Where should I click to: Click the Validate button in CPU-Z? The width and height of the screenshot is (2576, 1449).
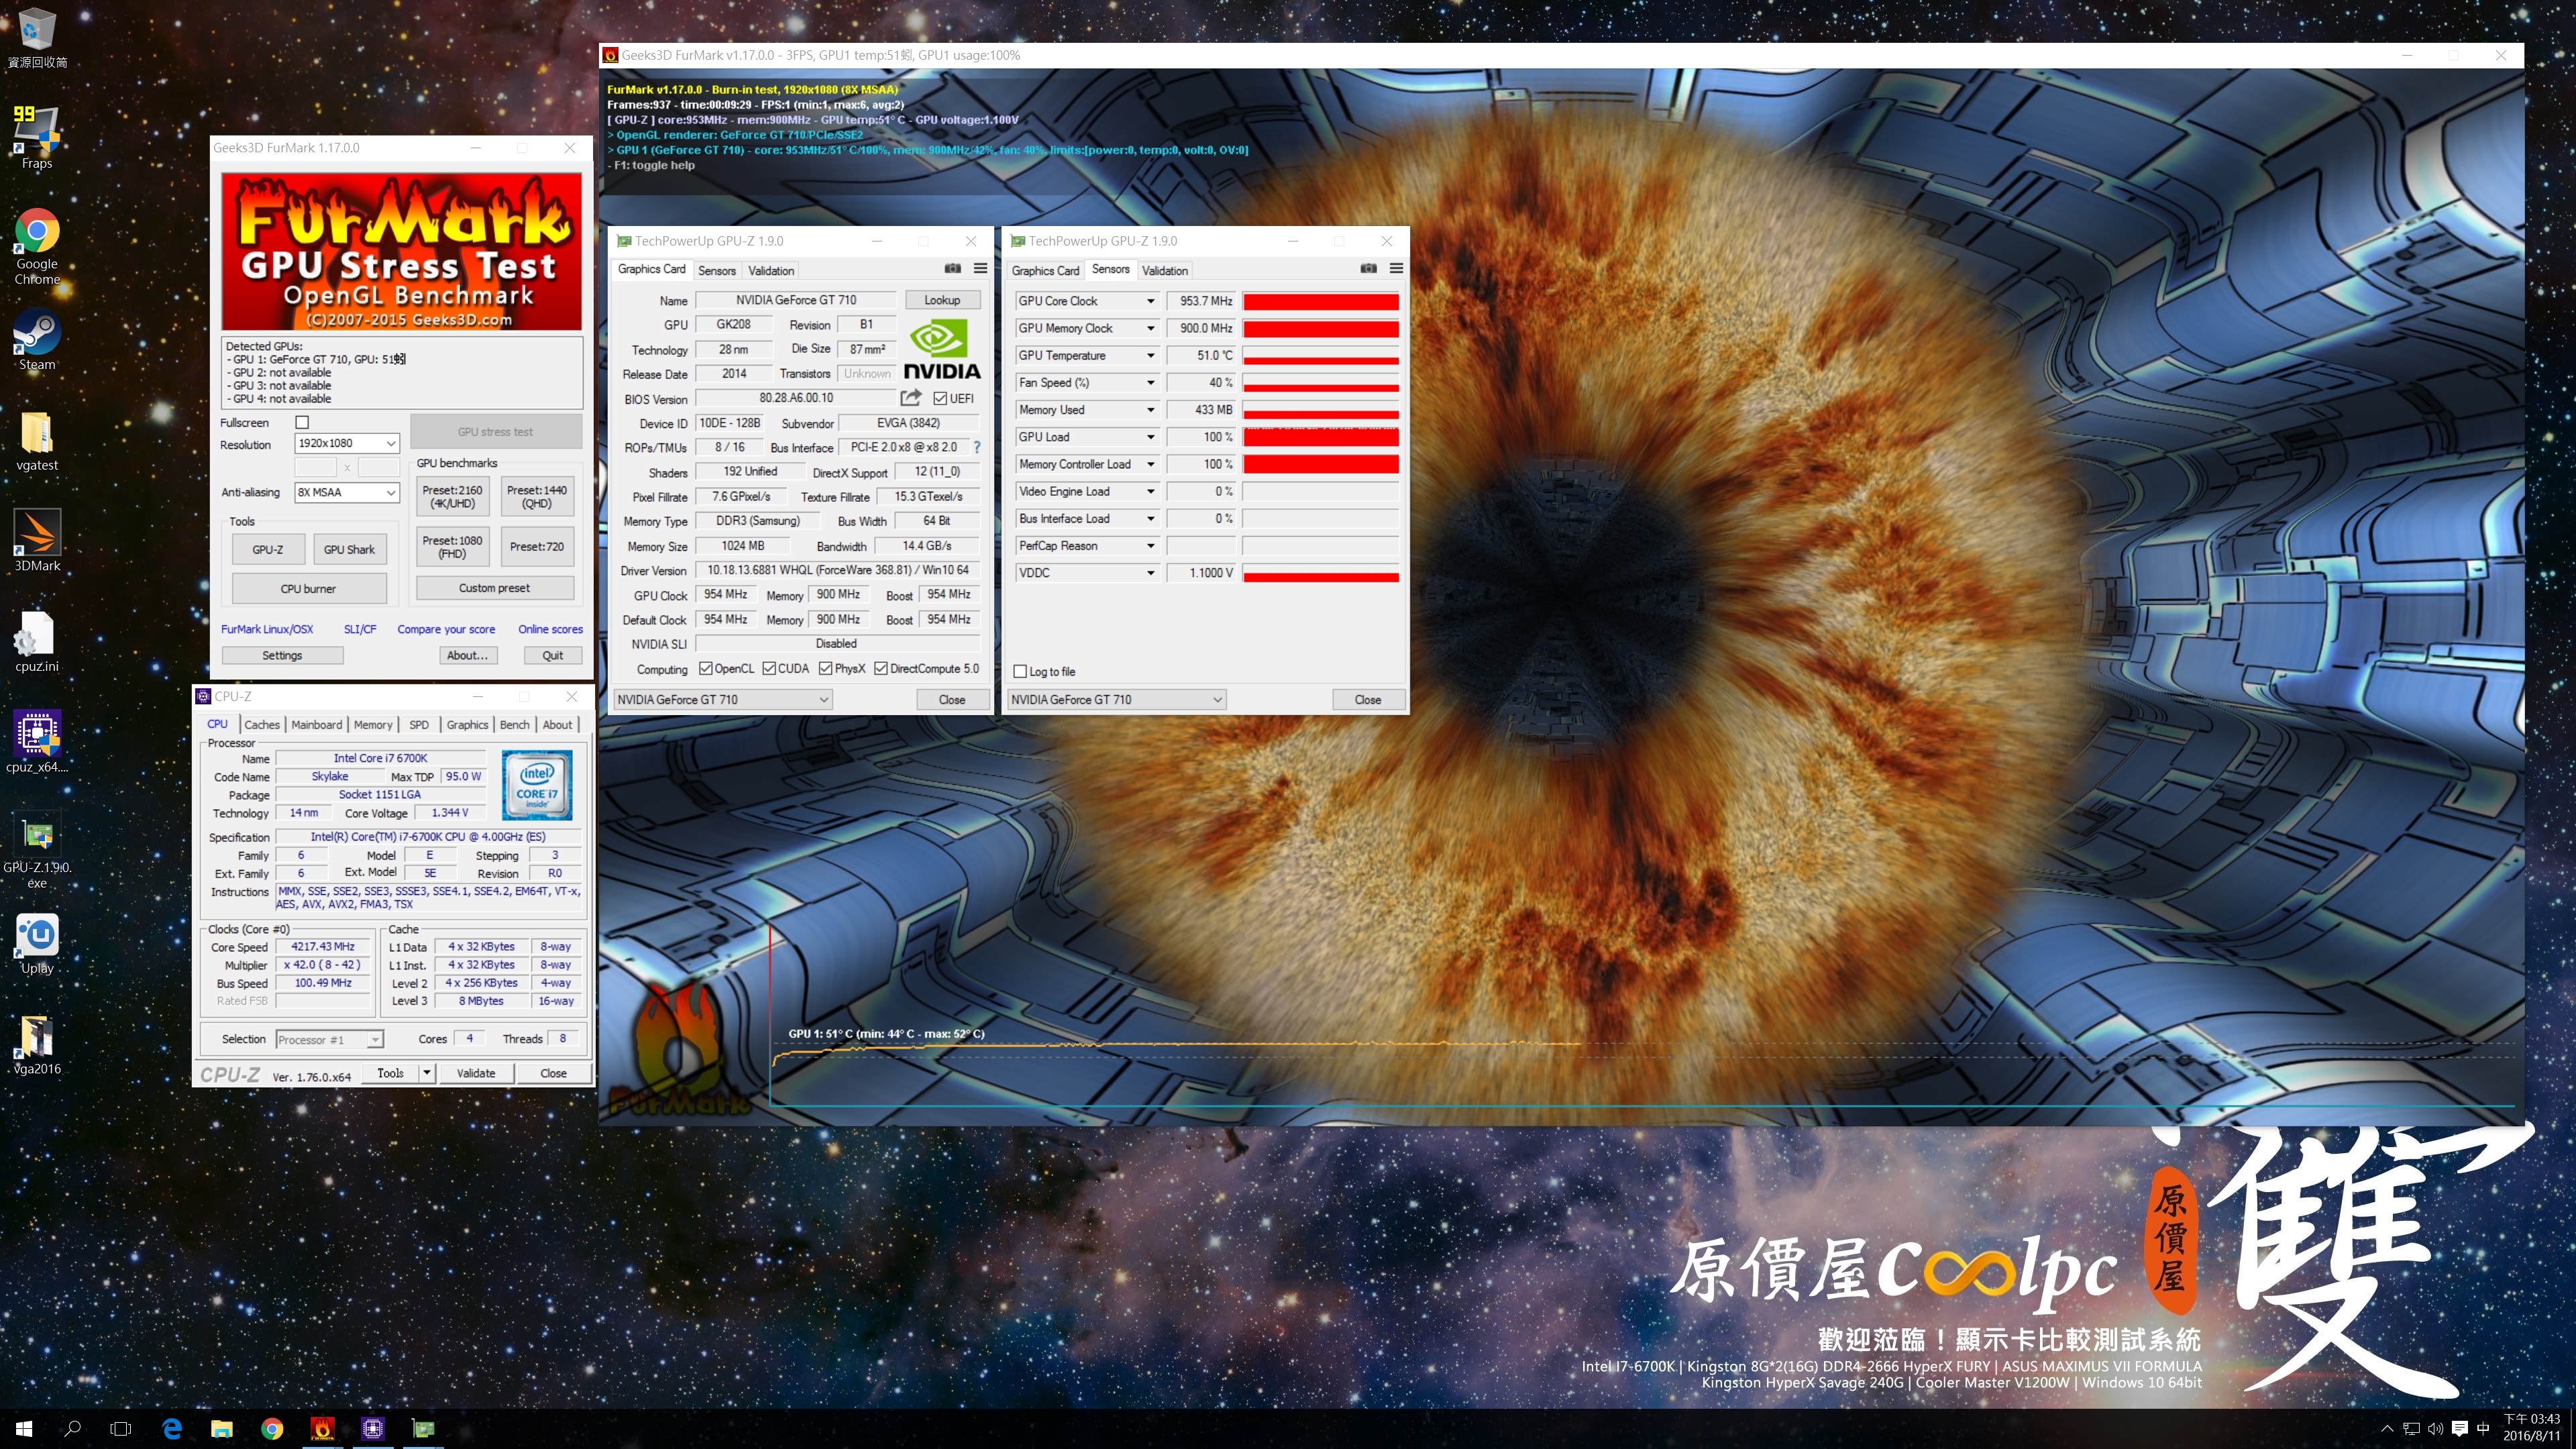(476, 1073)
